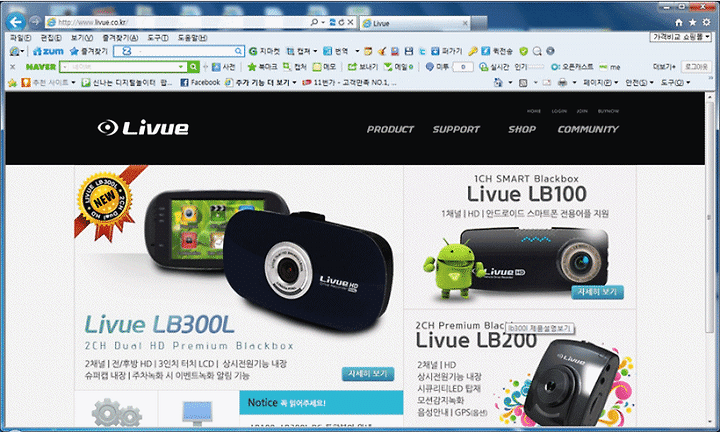Open Naver toolbar 메모 note

pyautogui.click(x=324, y=67)
